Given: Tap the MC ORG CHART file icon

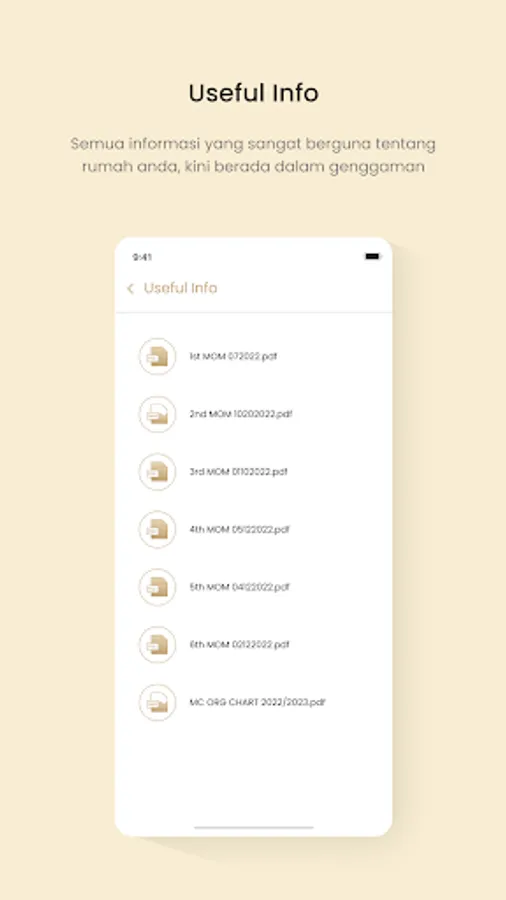Looking at the screenshot, I should (157, 703).
